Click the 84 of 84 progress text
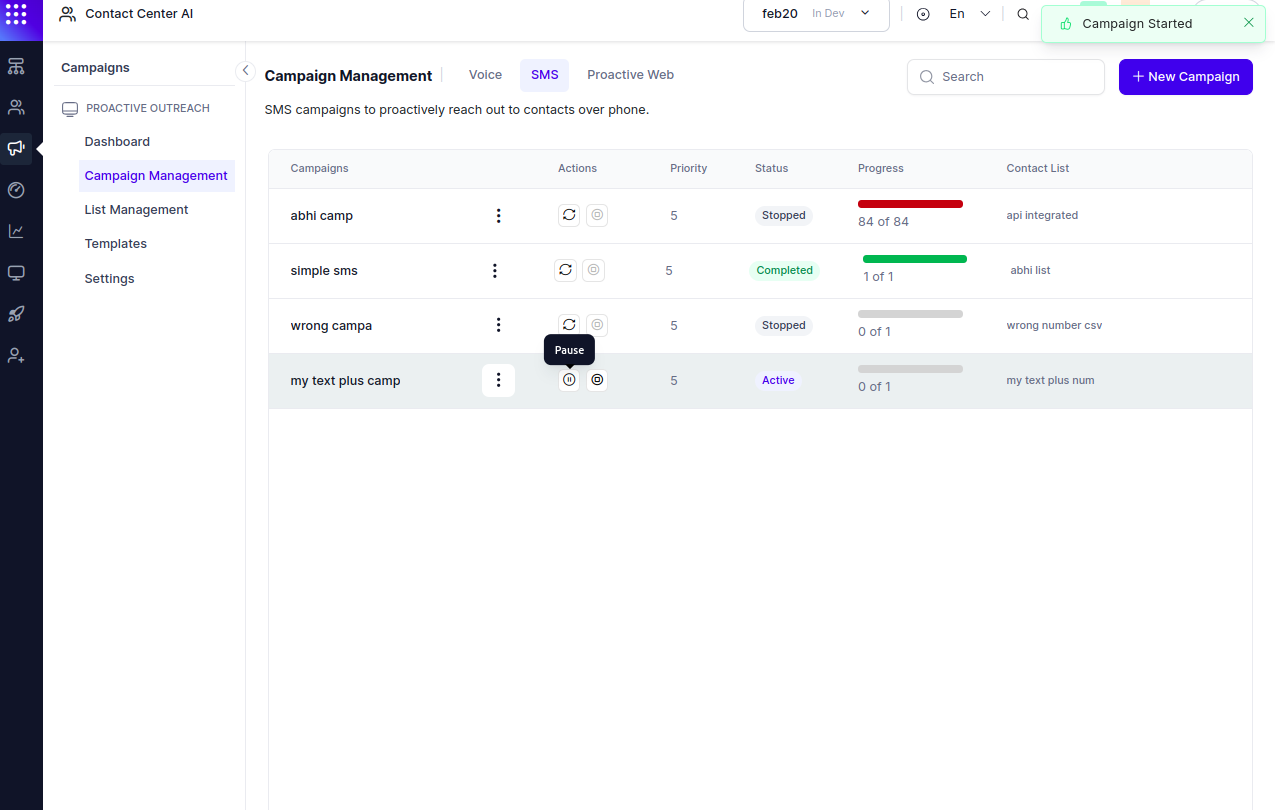The height and width of the screenshot is (810, 1275). (x=883, y=222)
